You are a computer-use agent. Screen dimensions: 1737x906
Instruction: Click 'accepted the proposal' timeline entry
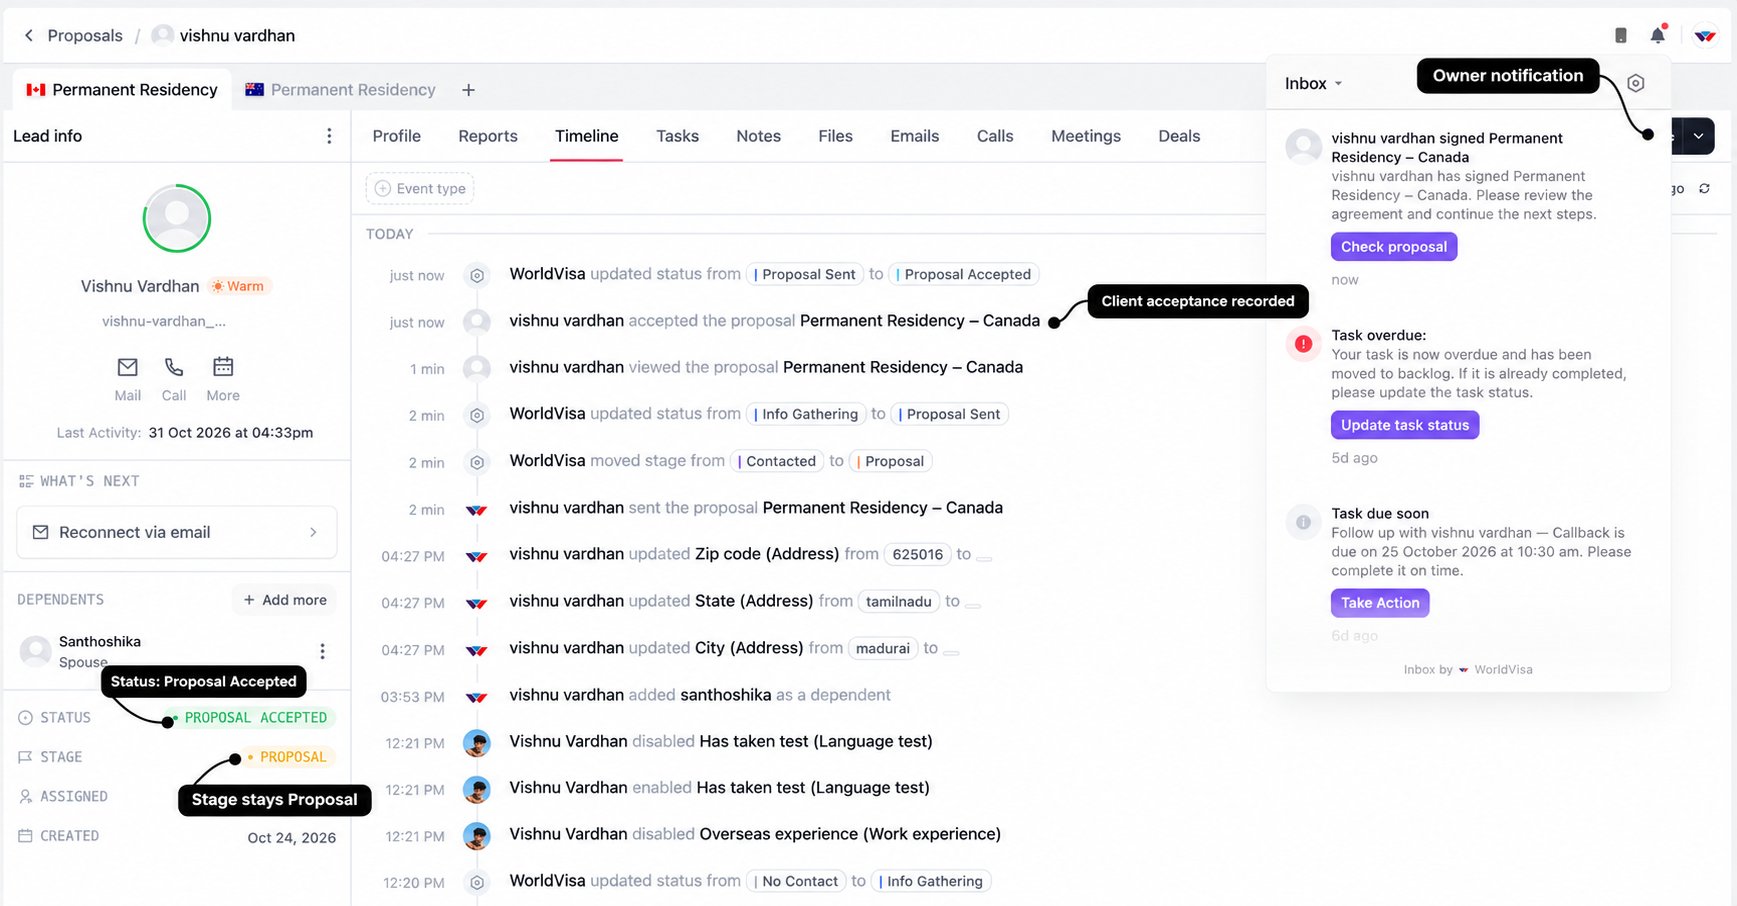[x=775, y=321]
